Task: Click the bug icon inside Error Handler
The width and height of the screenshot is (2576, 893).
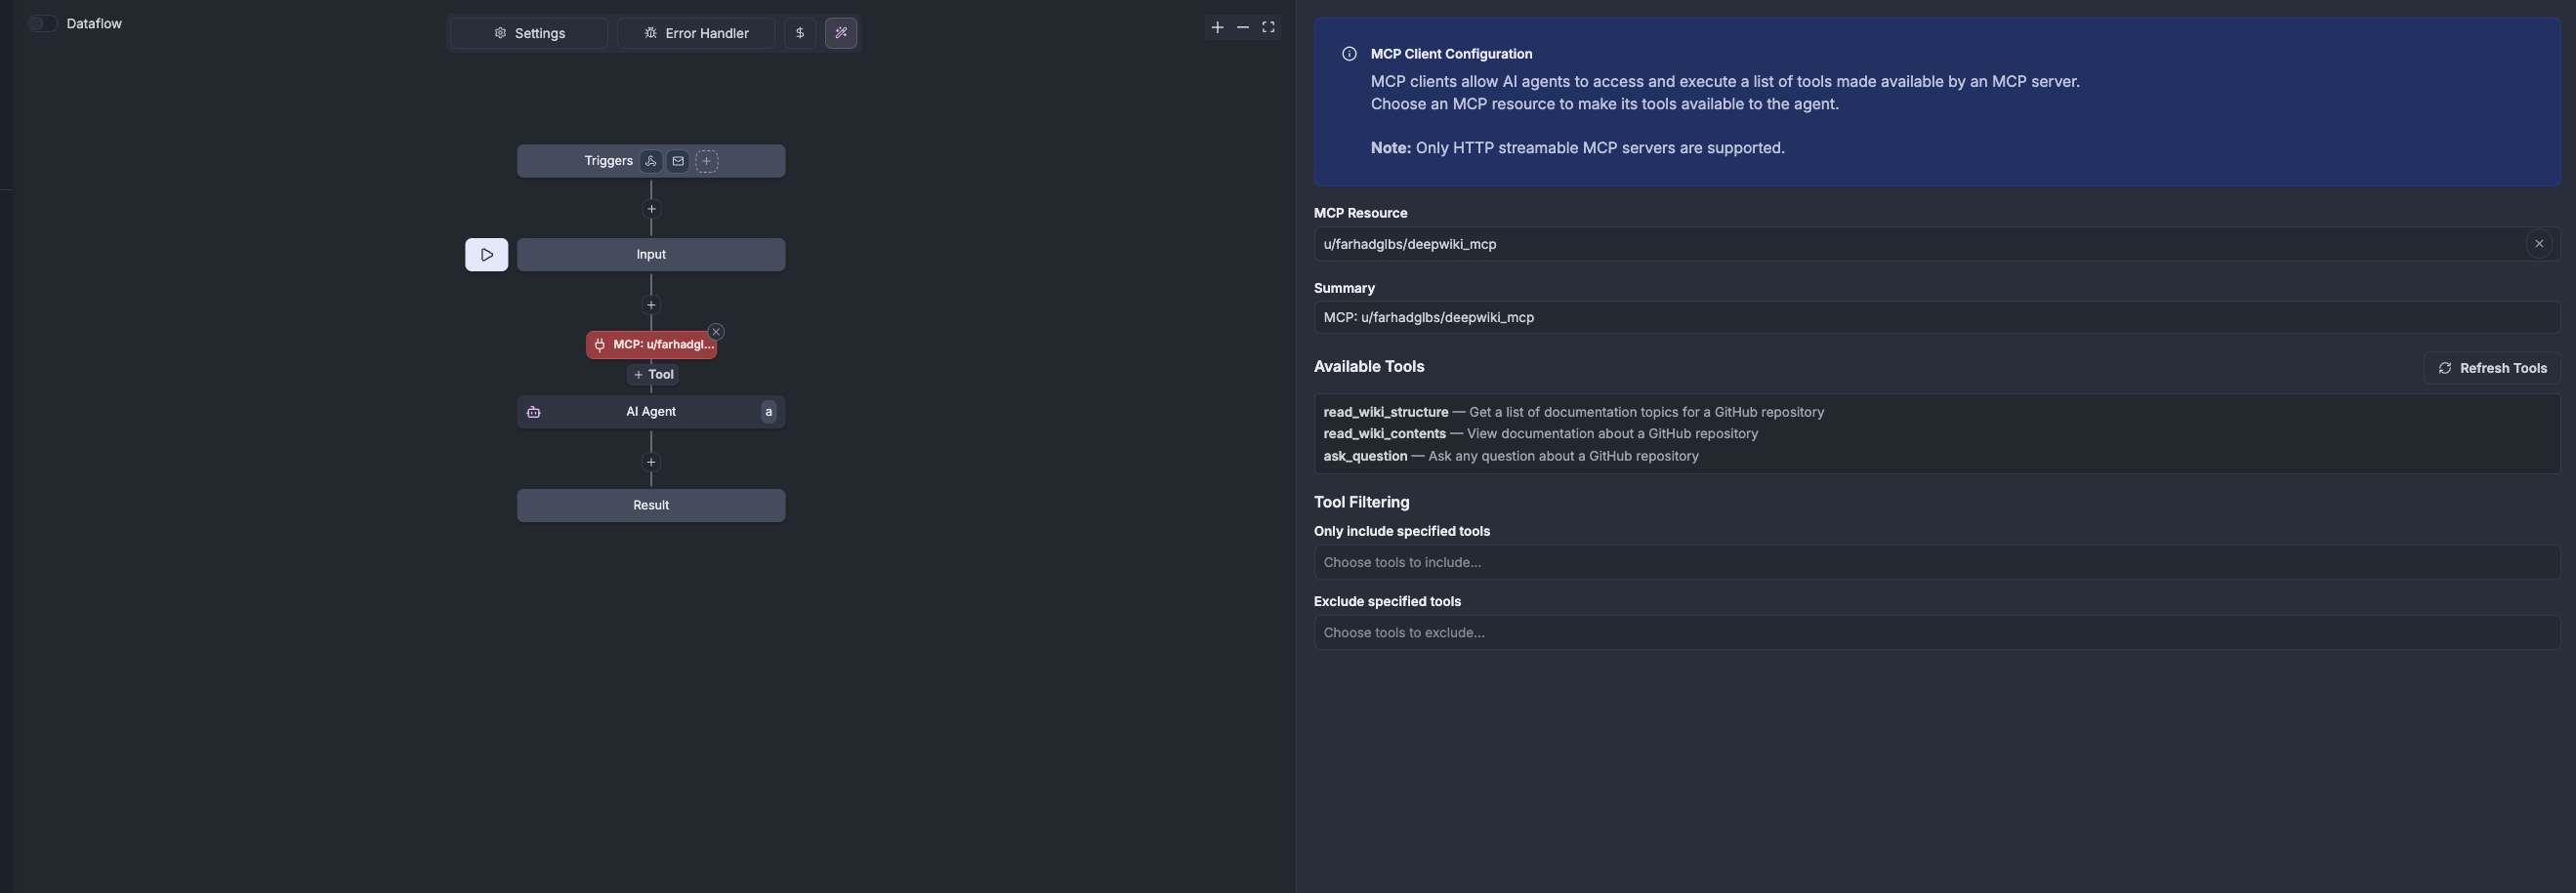Action: (x=649, y=32)
